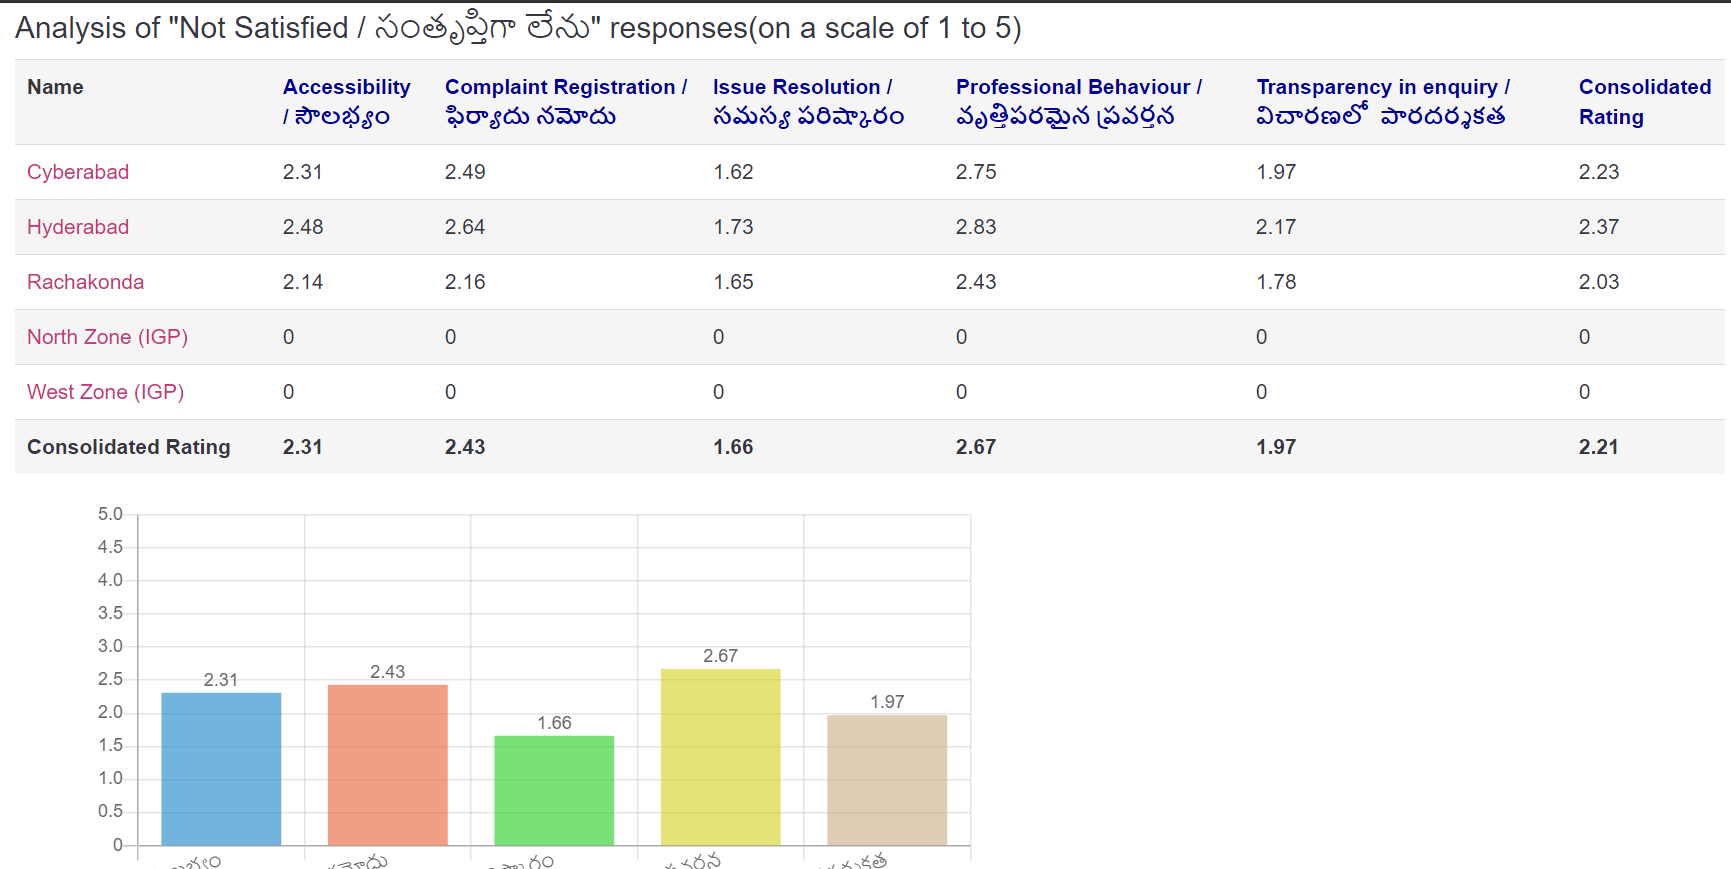This screenshot has height=869, width=1731.
Task: Open the North Zone (IGP) link
Action: 107,337
